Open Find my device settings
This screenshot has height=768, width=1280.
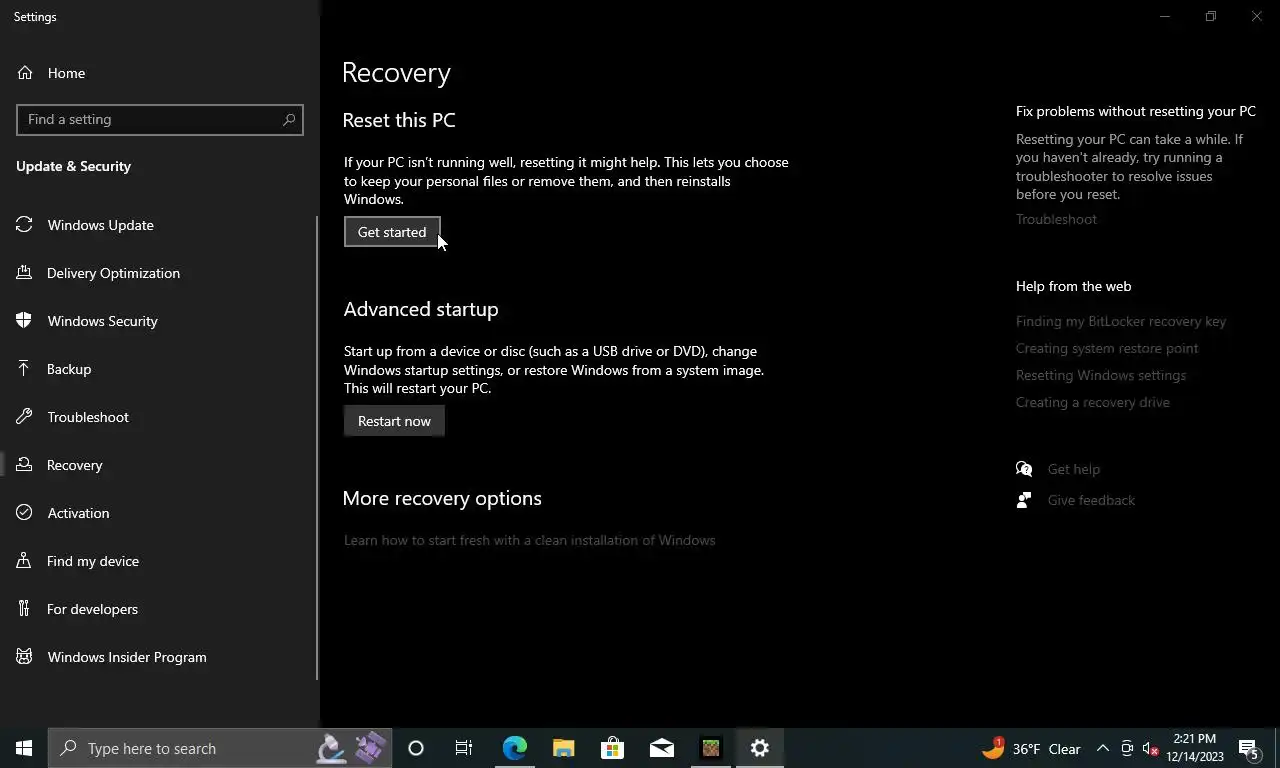(x=160, y=561)
